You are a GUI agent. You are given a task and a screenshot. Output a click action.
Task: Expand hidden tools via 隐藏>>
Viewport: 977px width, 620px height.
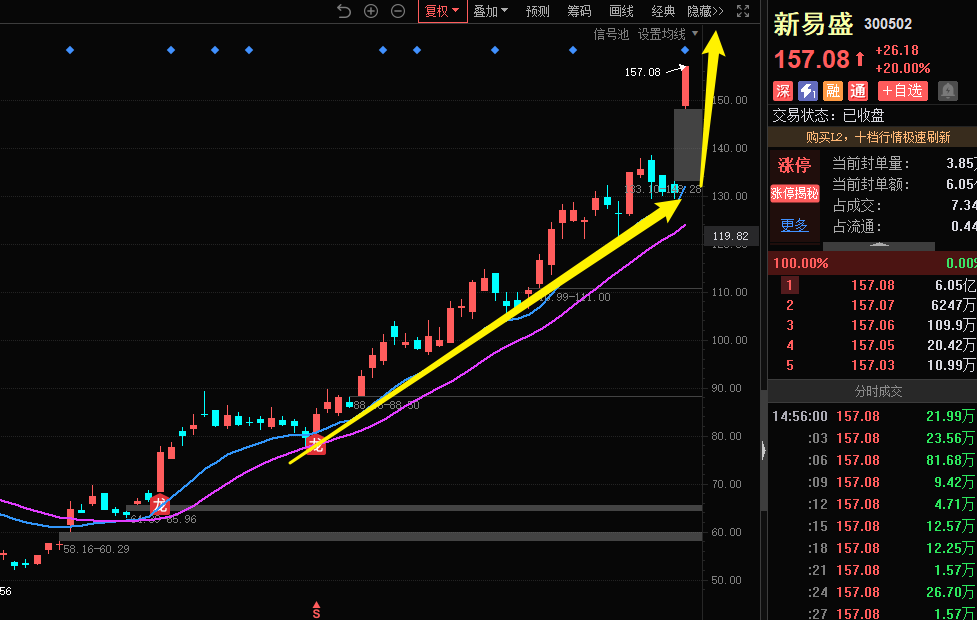pyautogui.click(x=705, y=11)
